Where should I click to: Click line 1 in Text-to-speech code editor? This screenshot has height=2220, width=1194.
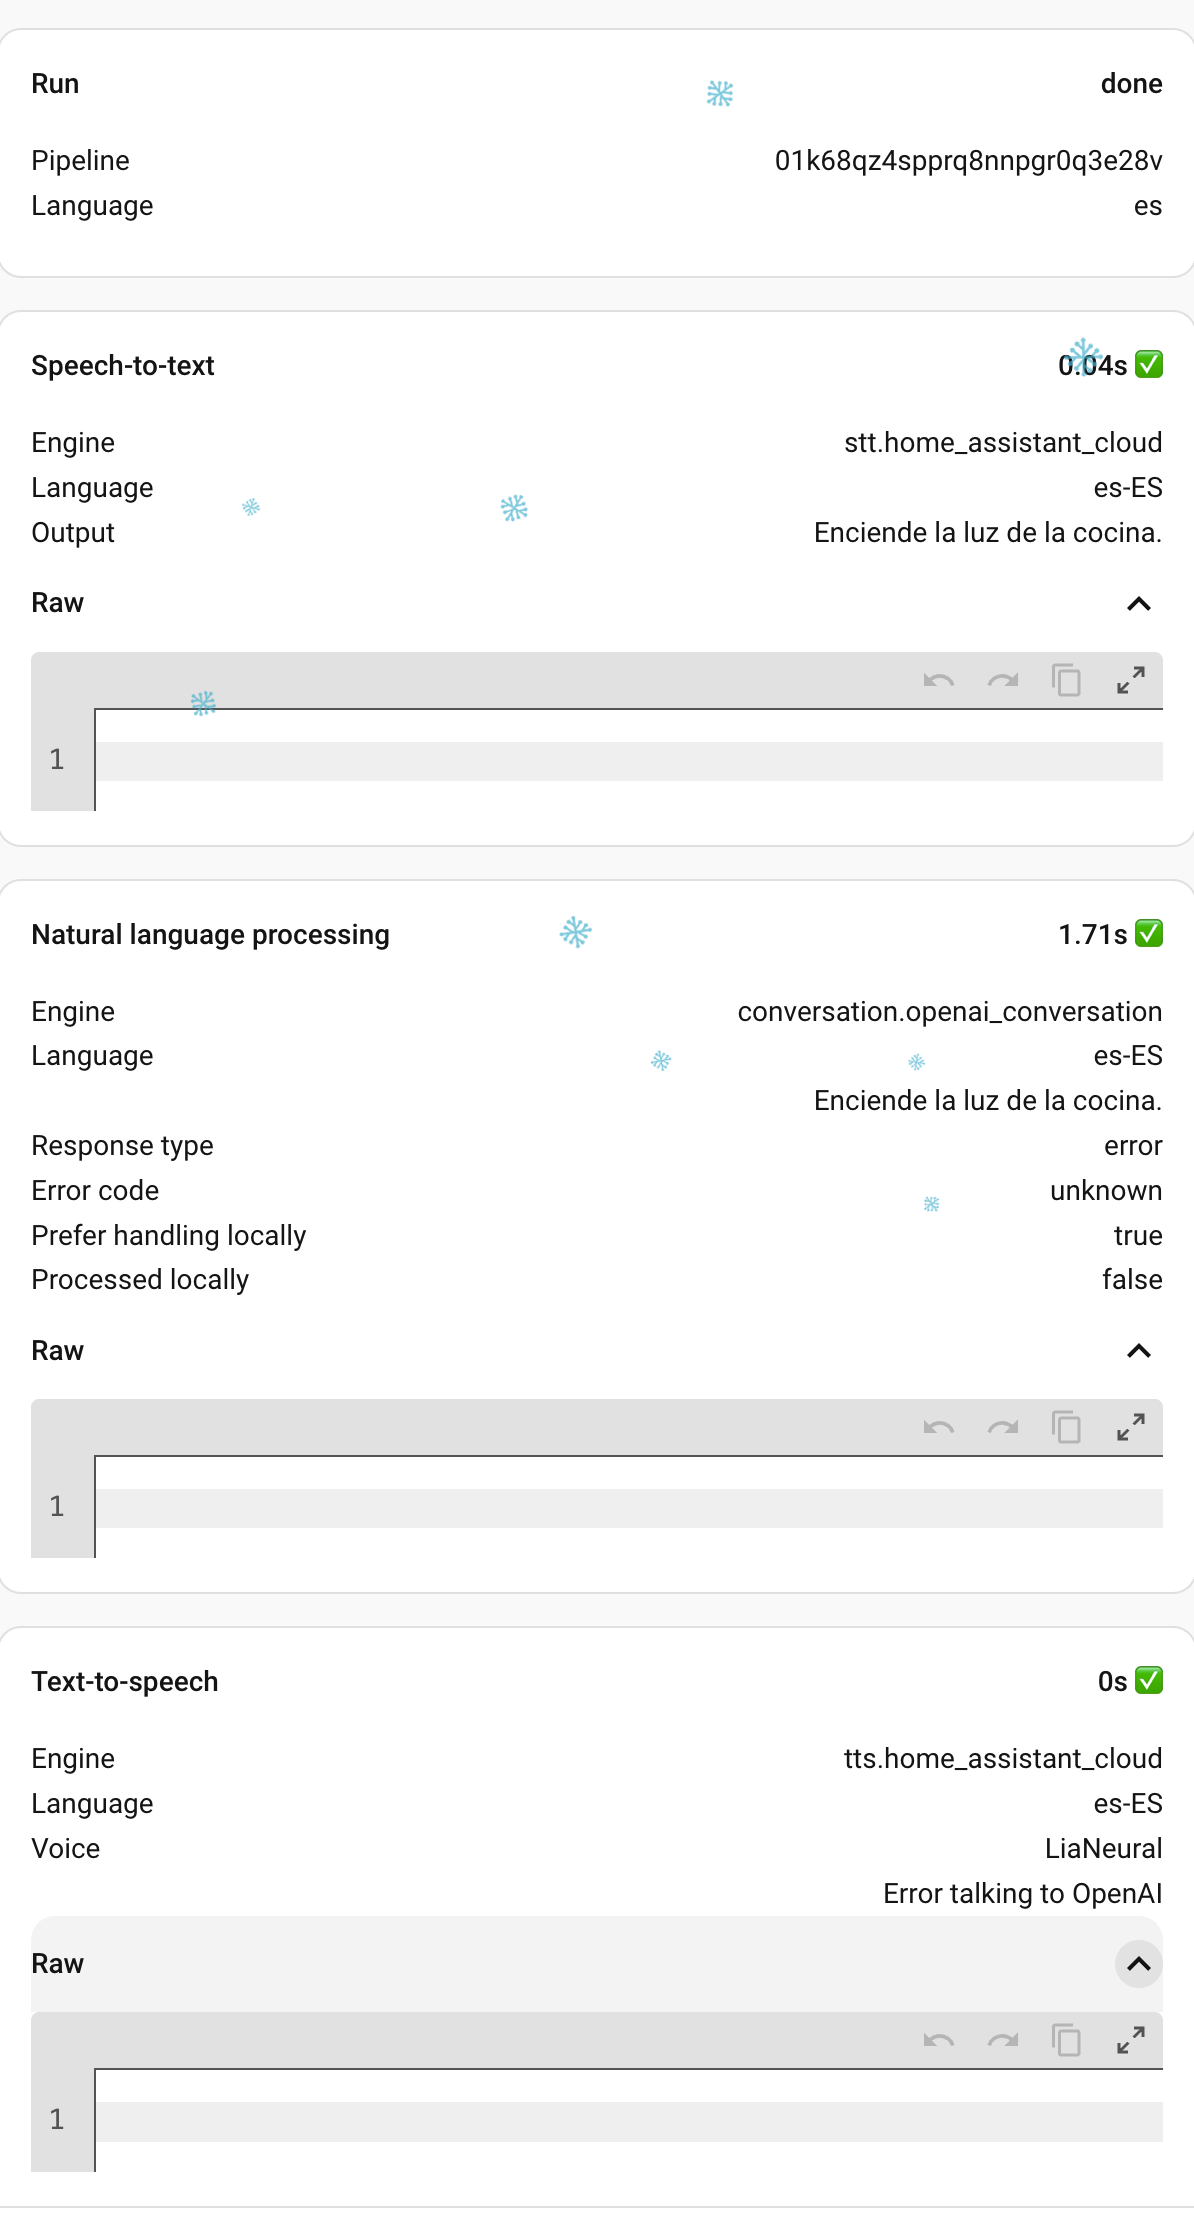coord(628,2121)
